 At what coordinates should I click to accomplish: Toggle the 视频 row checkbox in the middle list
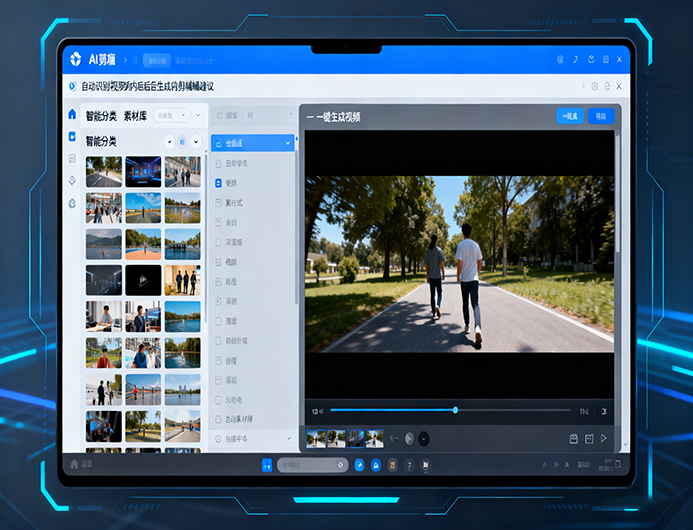coord(218,262)
